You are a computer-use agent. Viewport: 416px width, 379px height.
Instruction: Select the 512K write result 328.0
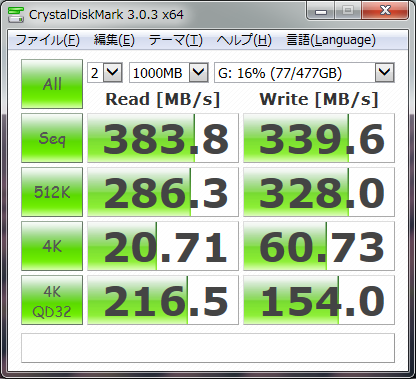click(319, 192)
